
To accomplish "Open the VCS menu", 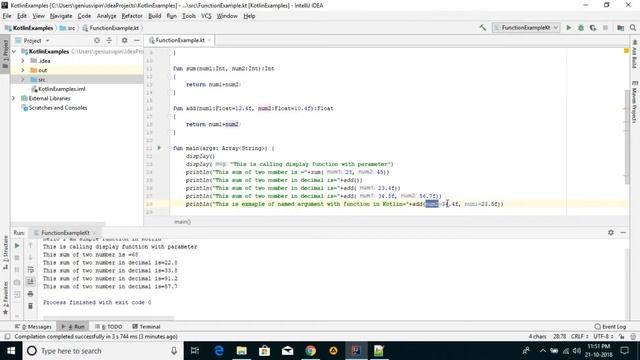I will pos(206,16).
